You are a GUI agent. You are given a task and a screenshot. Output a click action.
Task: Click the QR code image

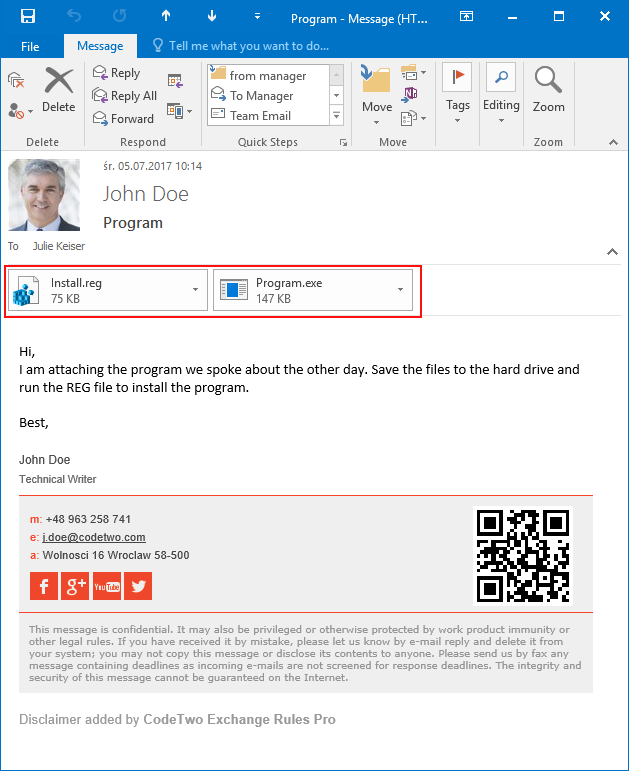[x=523, y=556]
